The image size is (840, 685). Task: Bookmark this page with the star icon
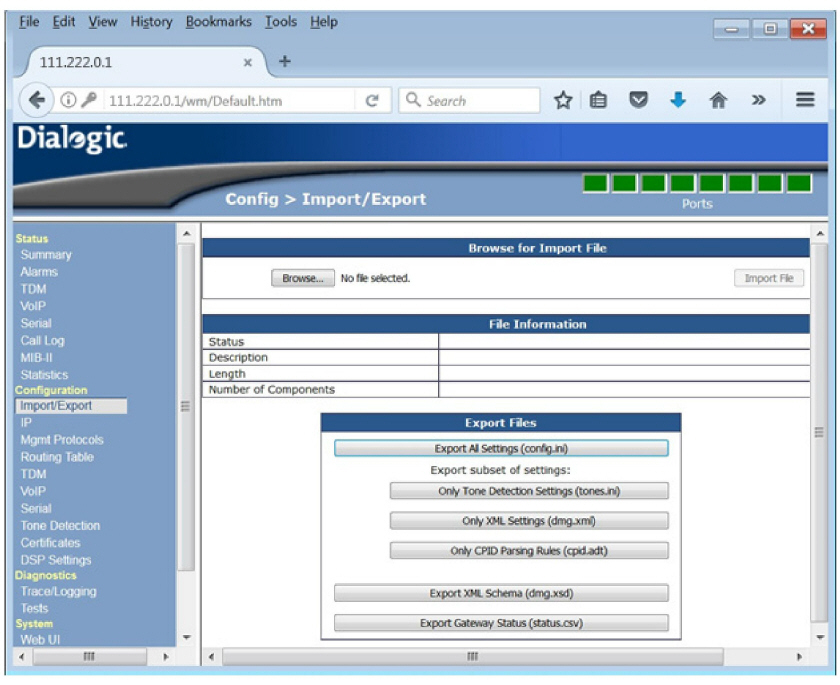(562, 100)
